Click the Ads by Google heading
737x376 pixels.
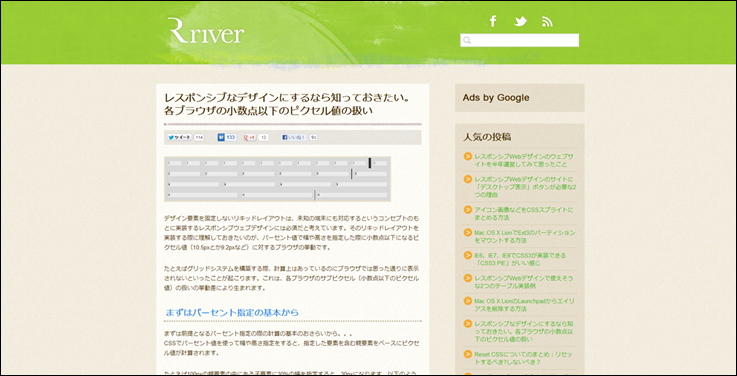coord(496,98)
